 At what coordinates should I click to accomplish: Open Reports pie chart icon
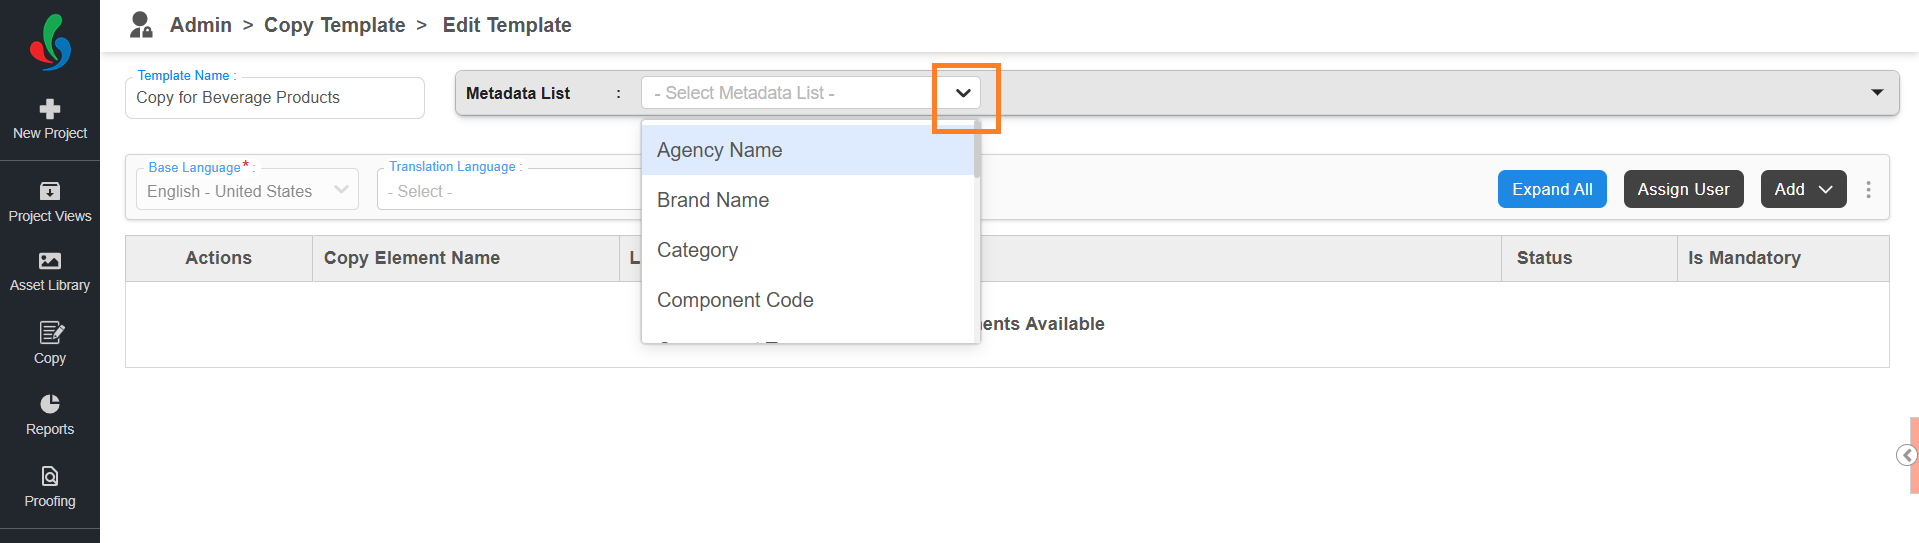pos(50,404)
